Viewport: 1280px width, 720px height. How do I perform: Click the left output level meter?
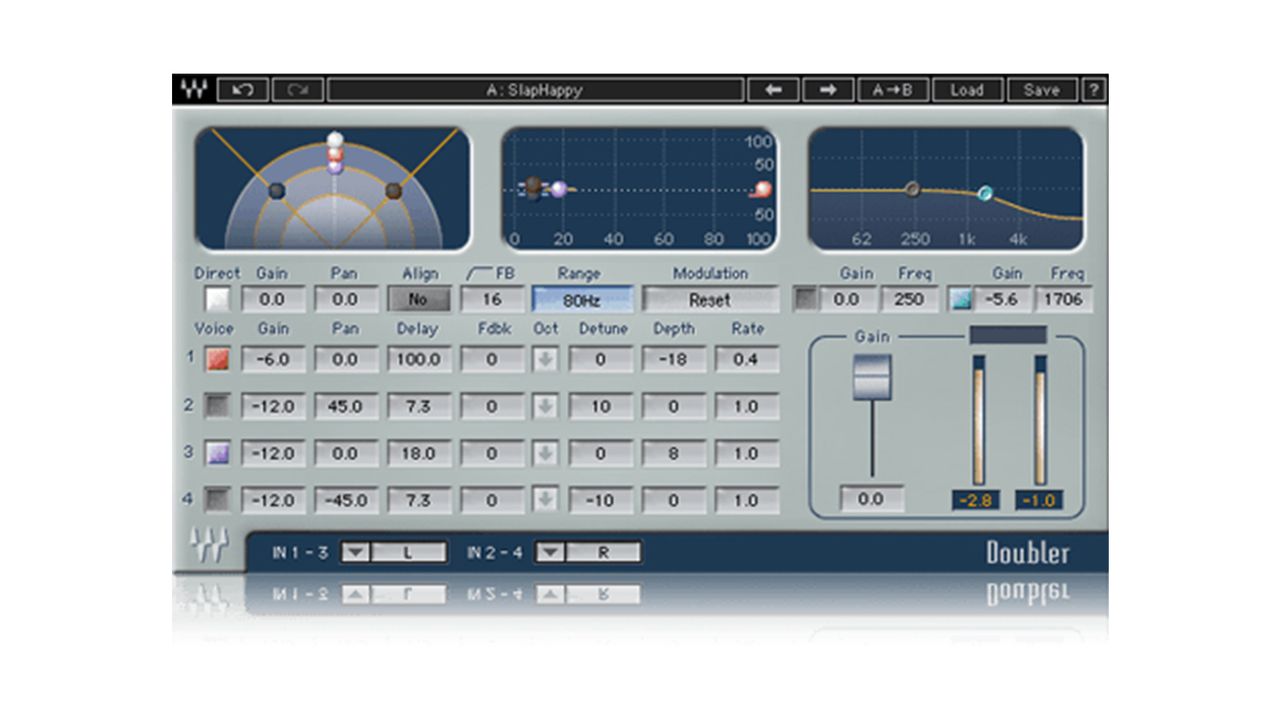978,420
